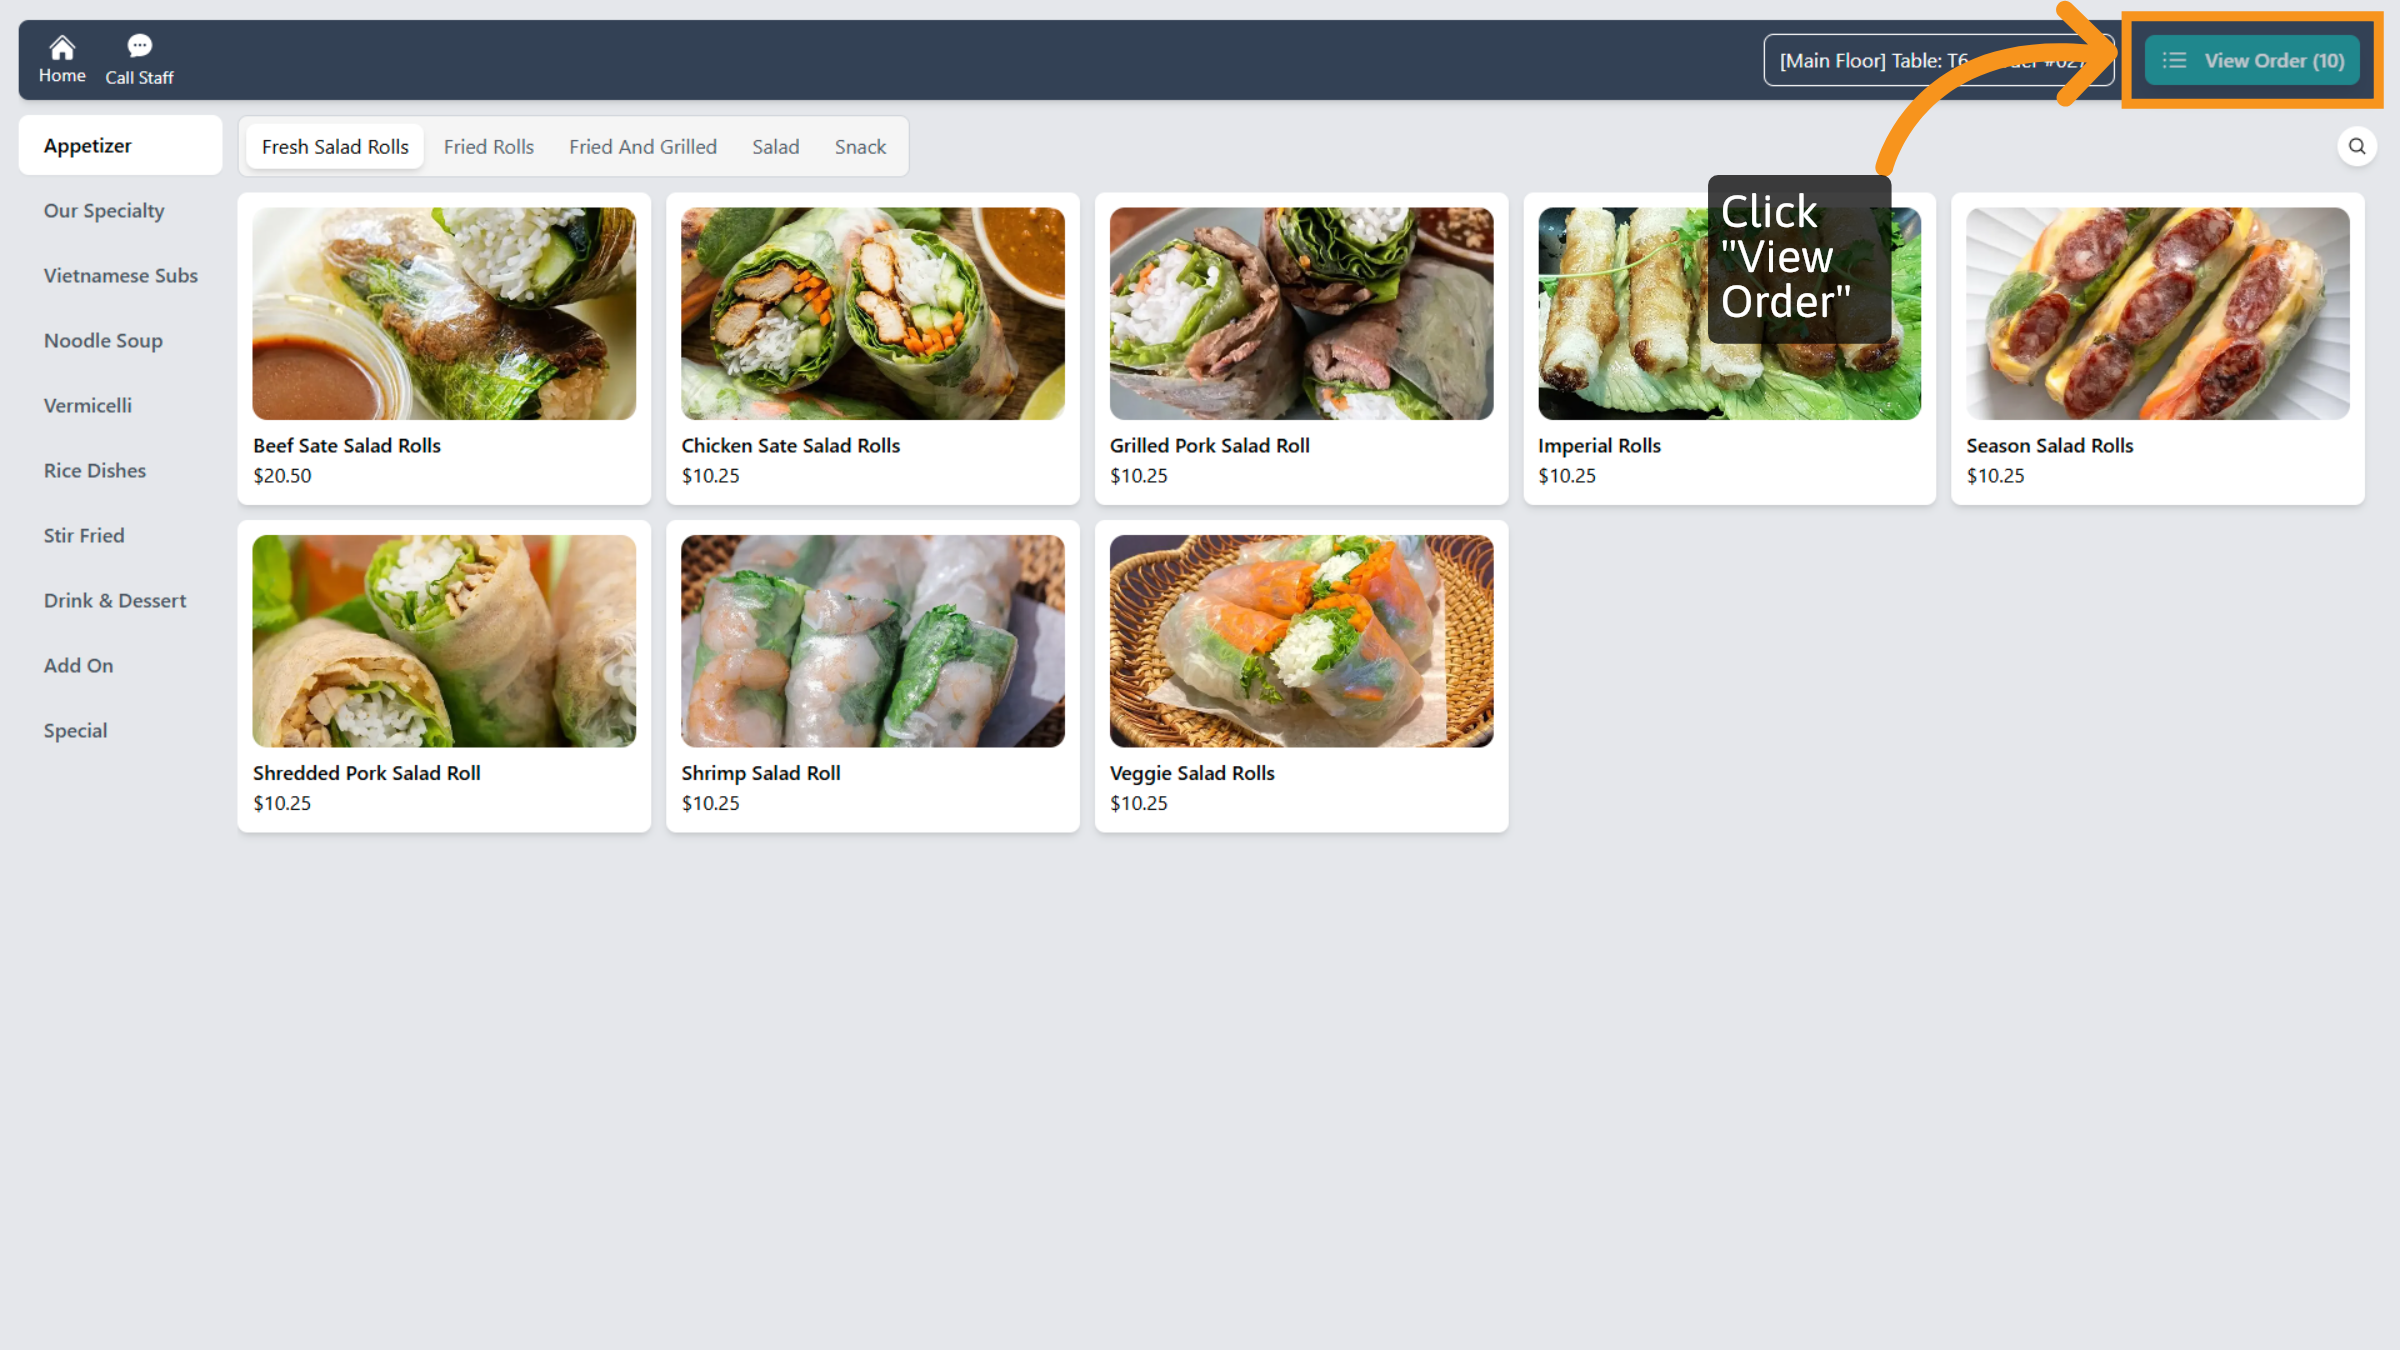Select the Snack subcategory tab
The image size is (2400, 1350).
click(x=860, y=147)
